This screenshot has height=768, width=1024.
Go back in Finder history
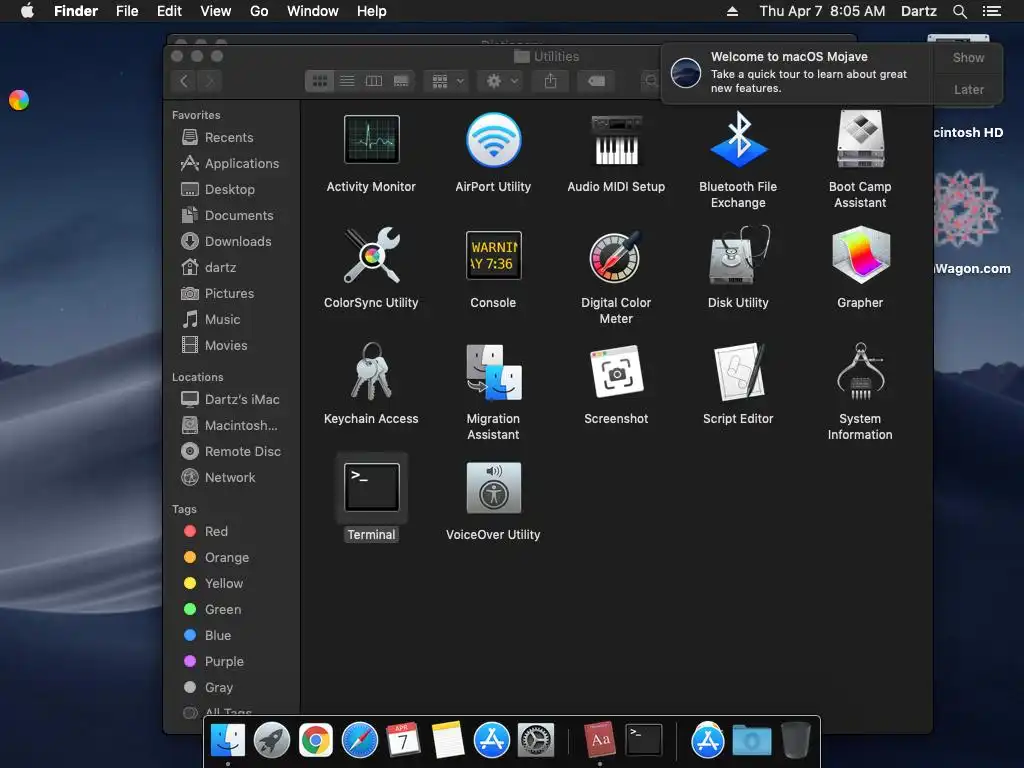(184, 81)
